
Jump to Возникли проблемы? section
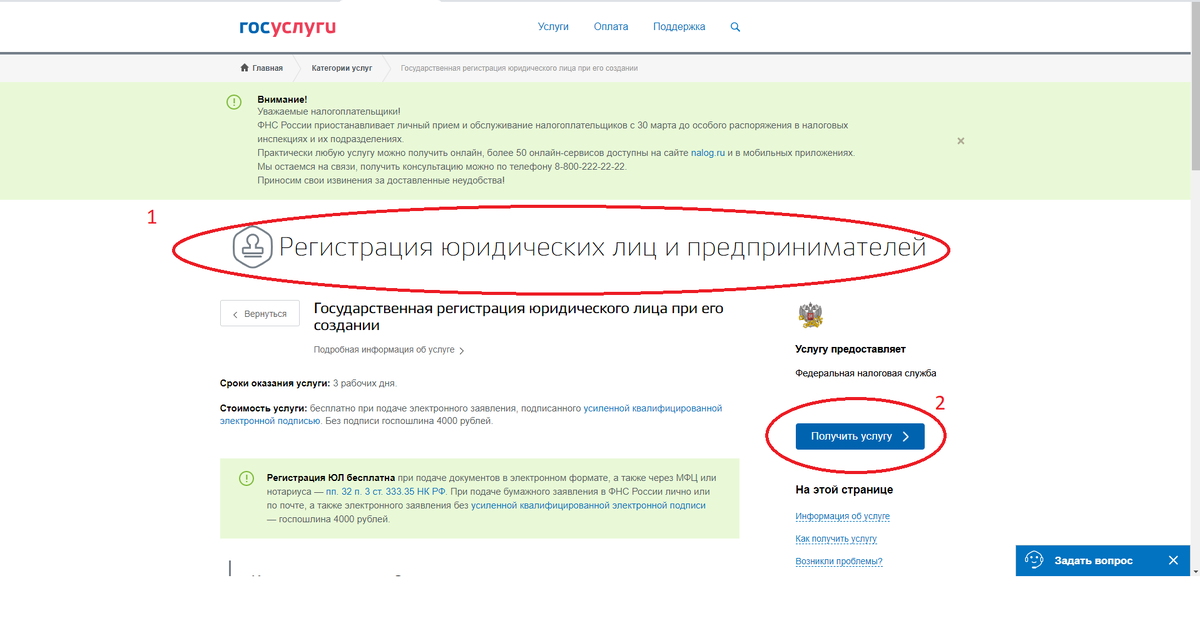pos(839,561)
